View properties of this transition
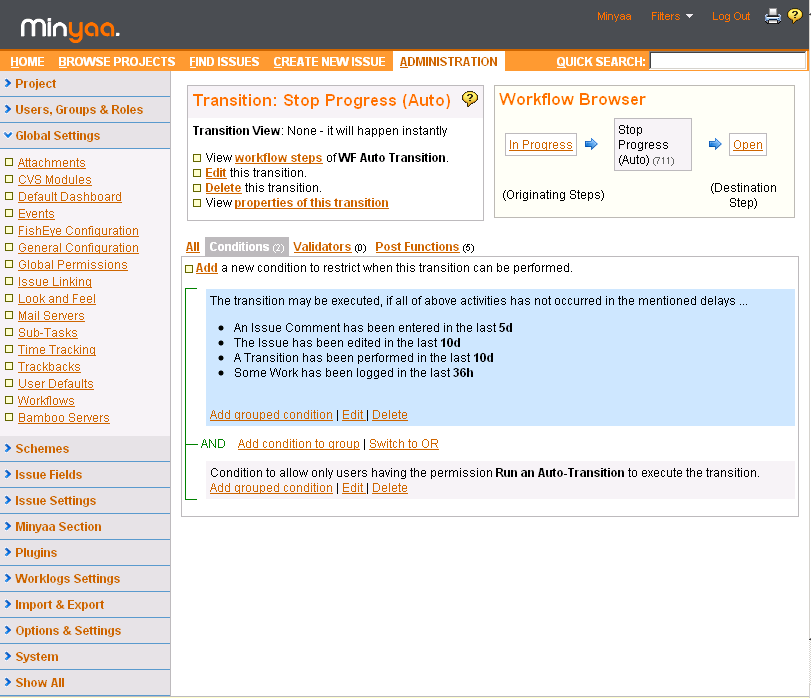Screen dimensions: 811x698 (311, 203)
